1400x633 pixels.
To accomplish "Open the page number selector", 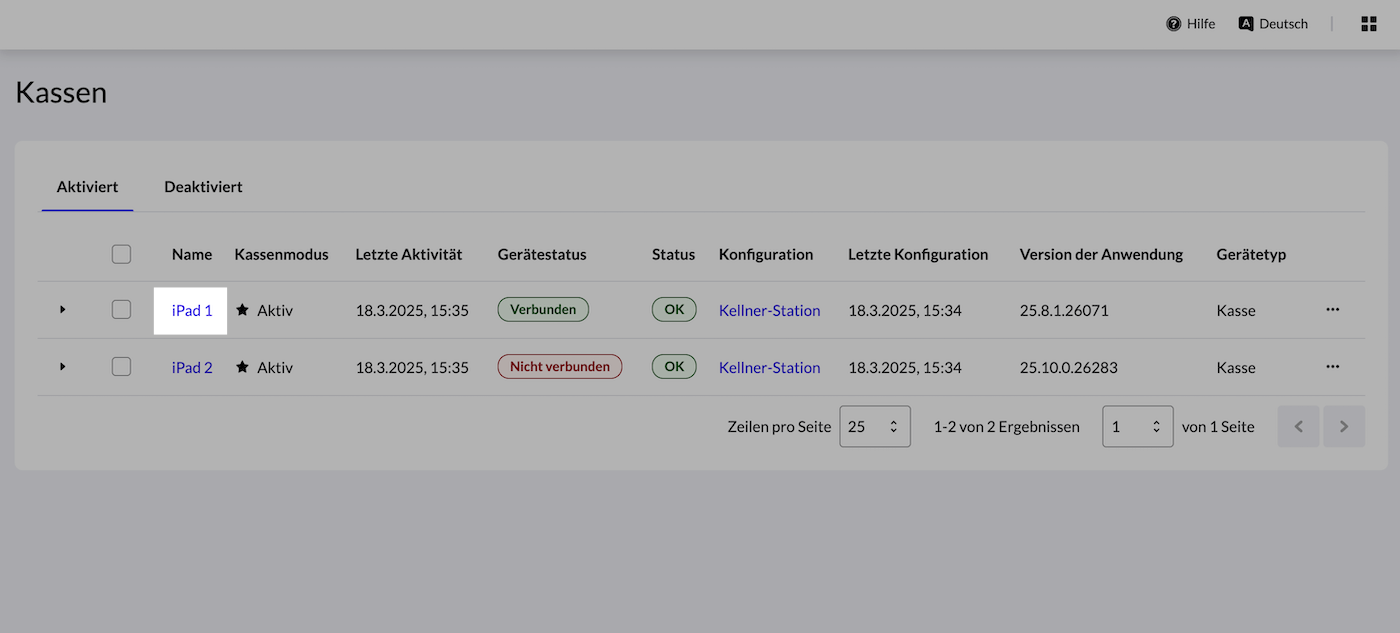I will click(x=1137, y=426).
